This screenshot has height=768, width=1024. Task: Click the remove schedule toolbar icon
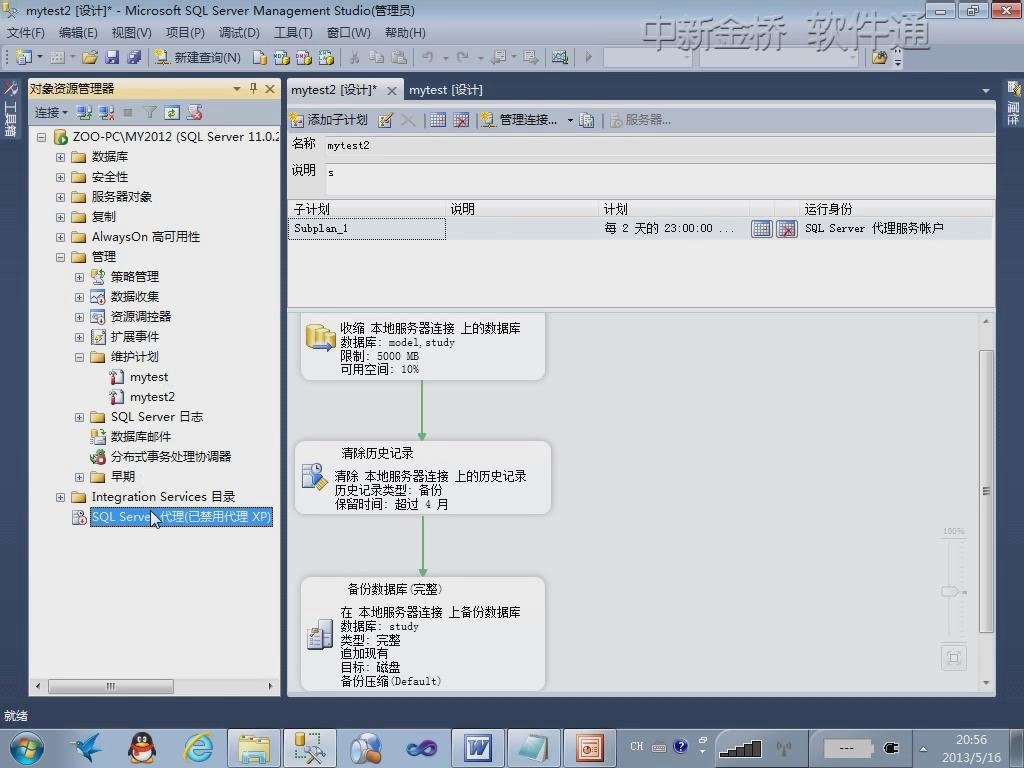tap(461, 120)
